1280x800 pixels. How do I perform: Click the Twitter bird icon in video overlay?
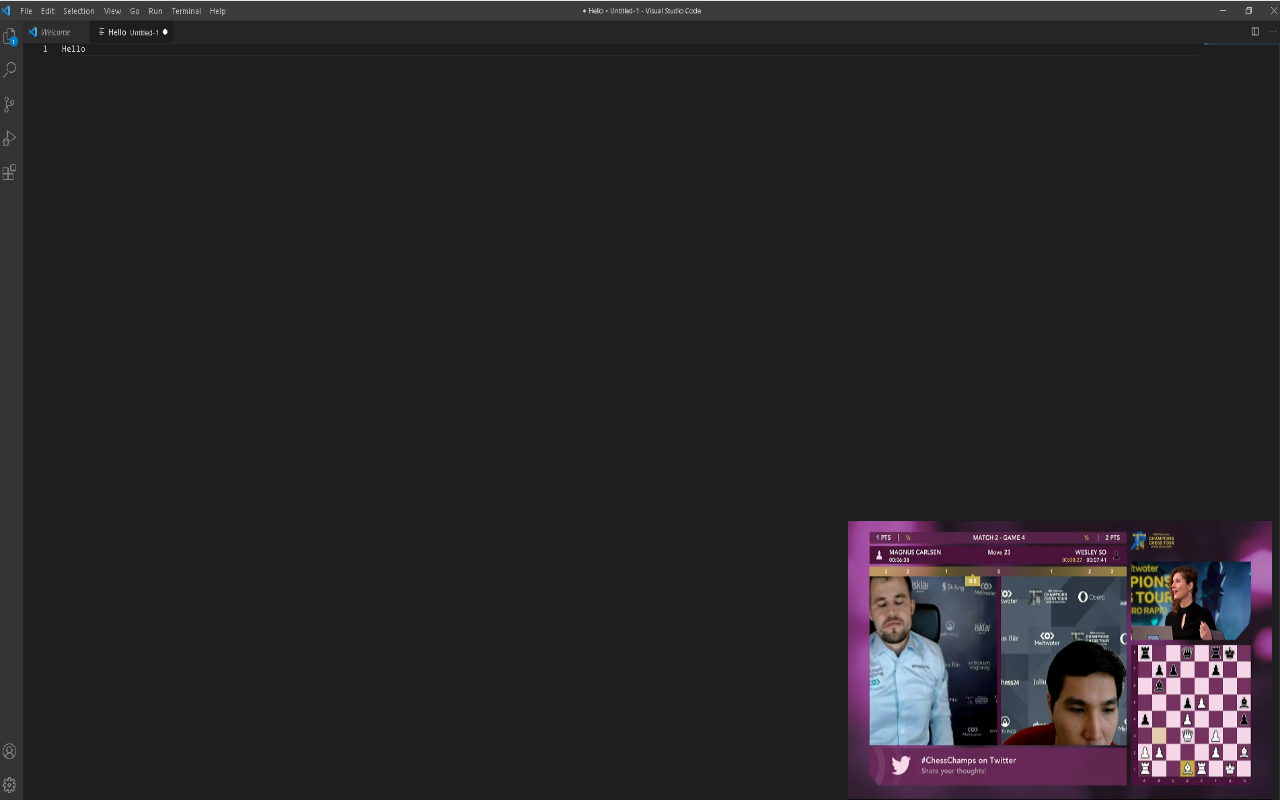coord(900,765)
